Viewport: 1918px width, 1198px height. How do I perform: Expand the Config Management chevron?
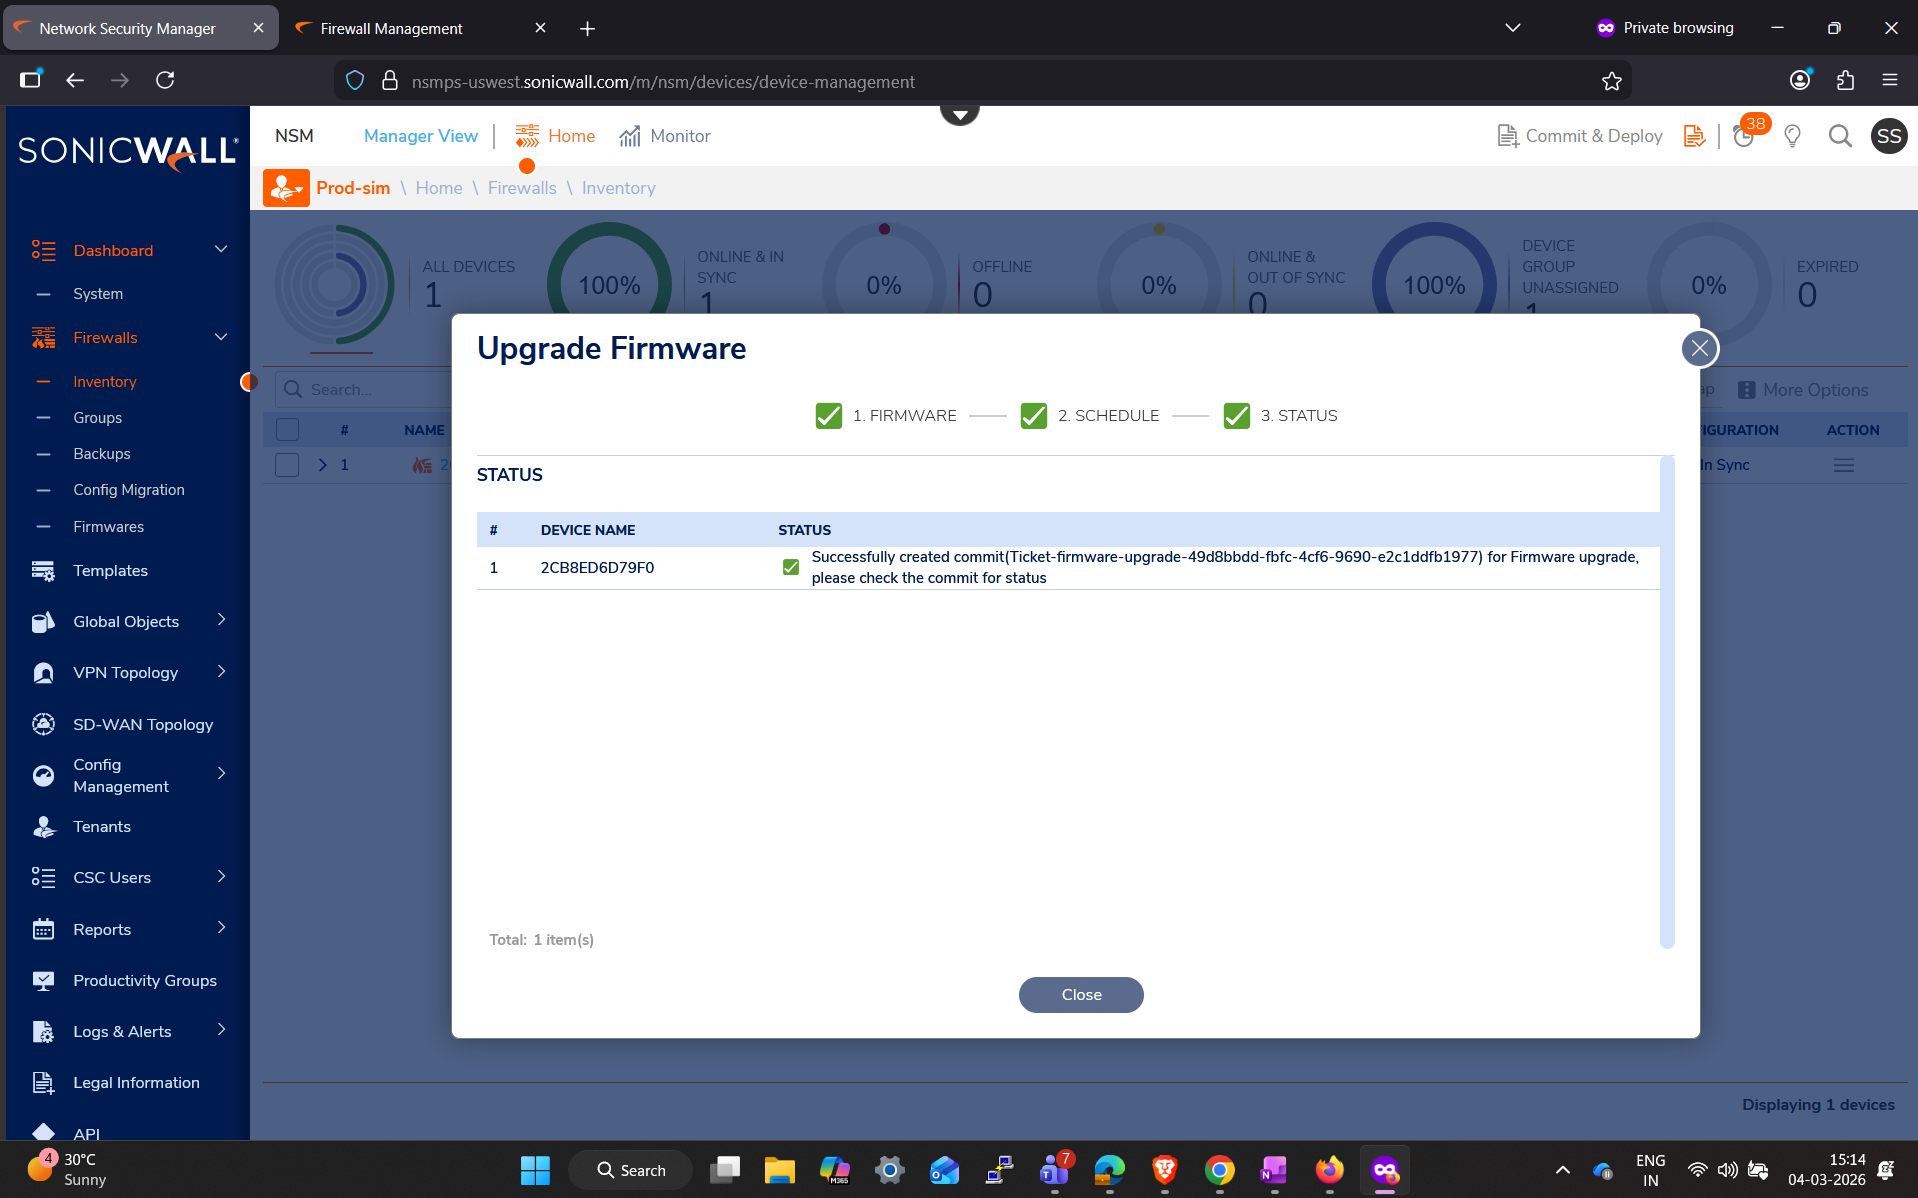click(x=221, y=773)
